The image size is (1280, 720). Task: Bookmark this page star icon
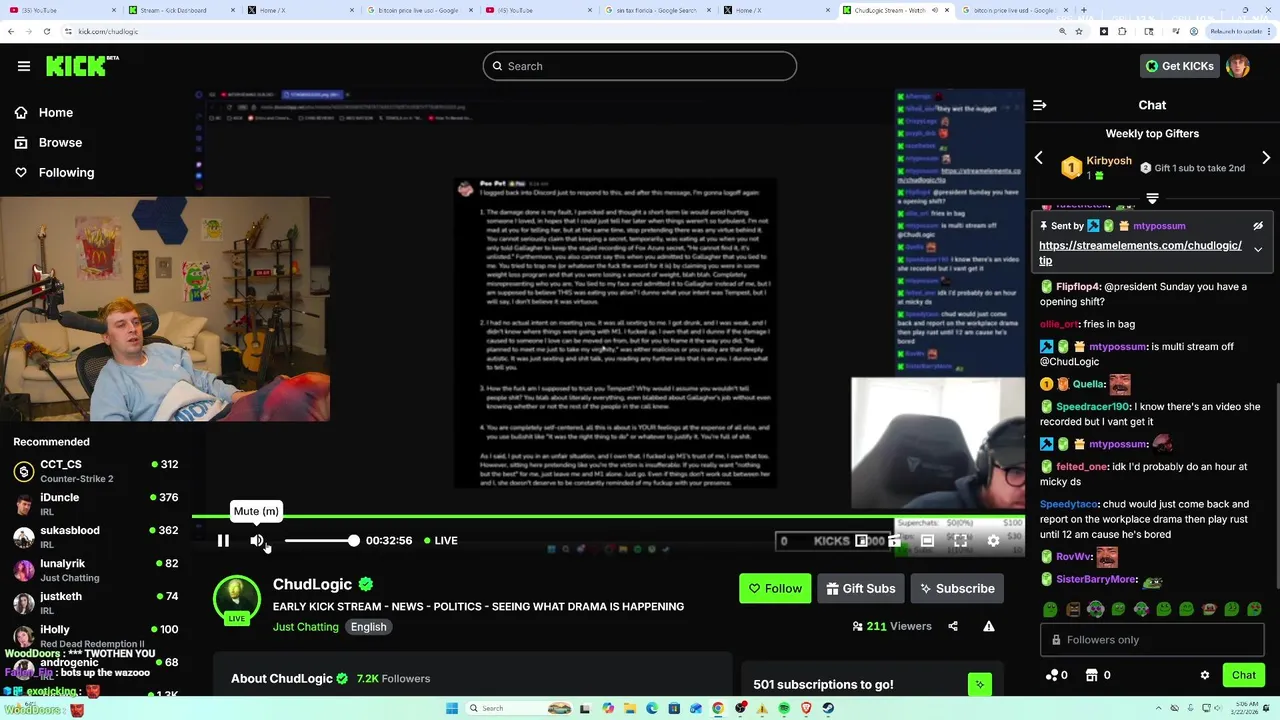(x=1079, y=31)
